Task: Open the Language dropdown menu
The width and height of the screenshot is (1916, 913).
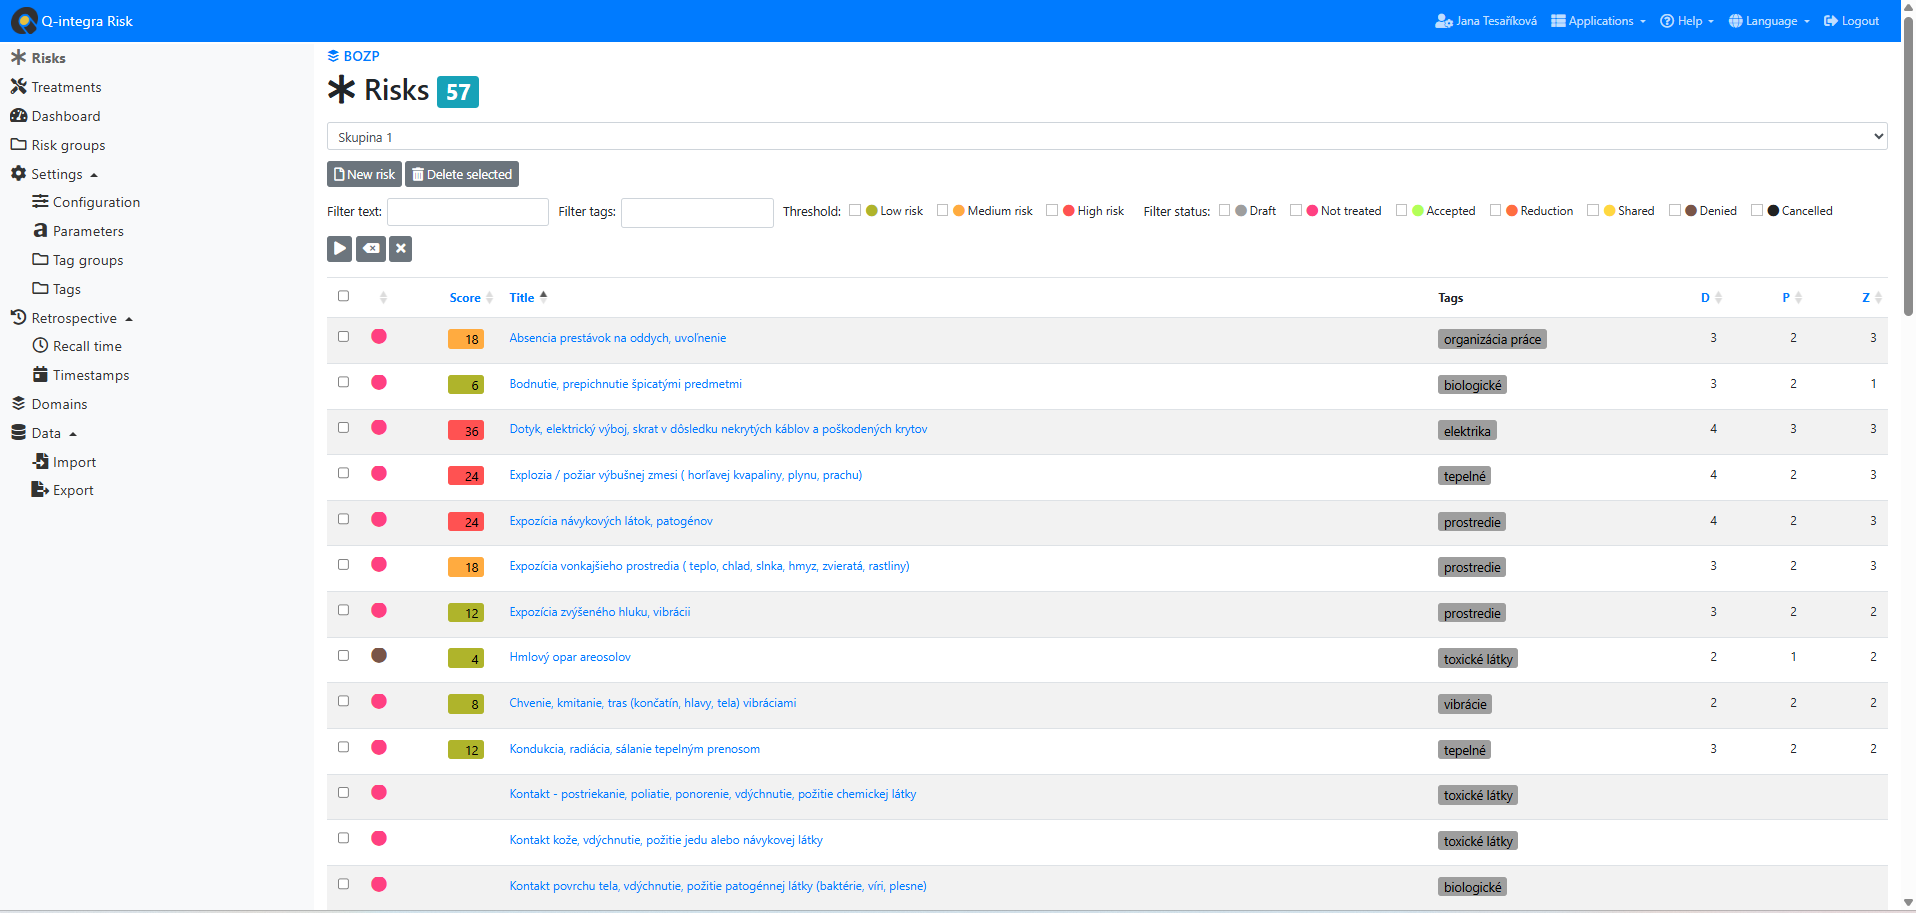Action: [1769, 21]
